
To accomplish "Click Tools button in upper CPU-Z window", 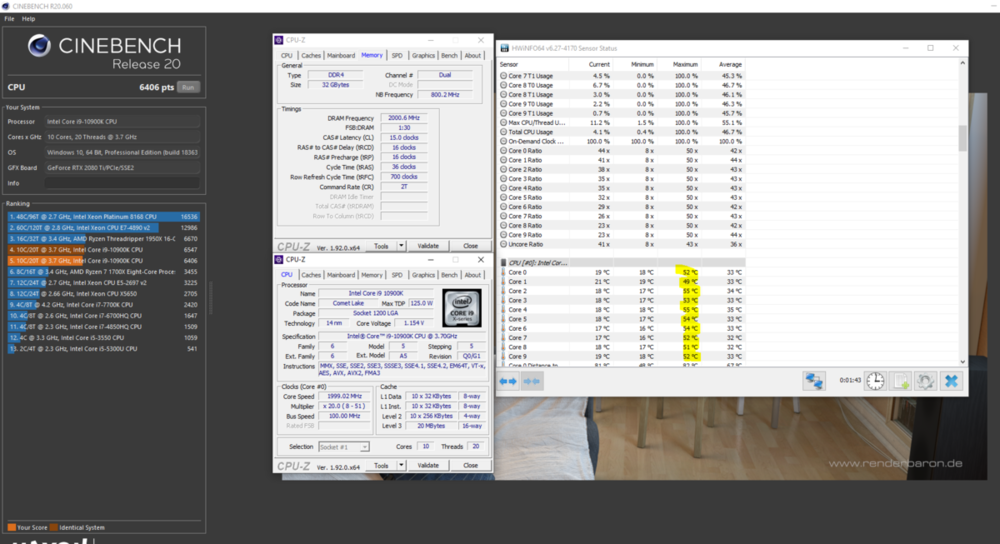I will point(381,246).
